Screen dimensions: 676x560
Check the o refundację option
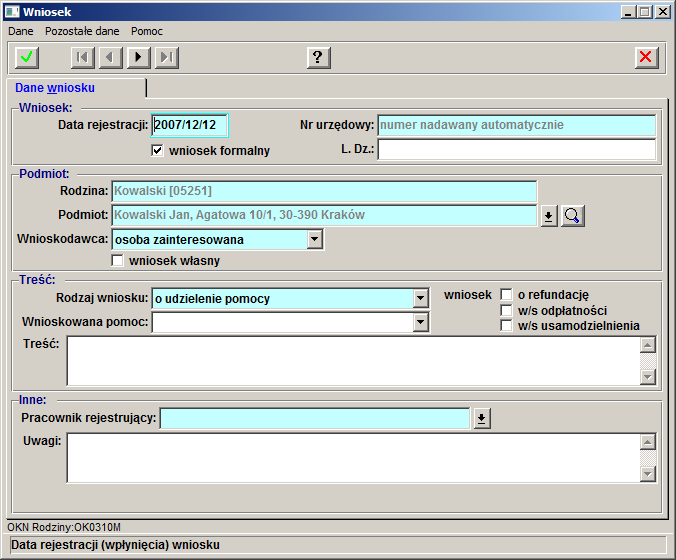pos(506,294)
